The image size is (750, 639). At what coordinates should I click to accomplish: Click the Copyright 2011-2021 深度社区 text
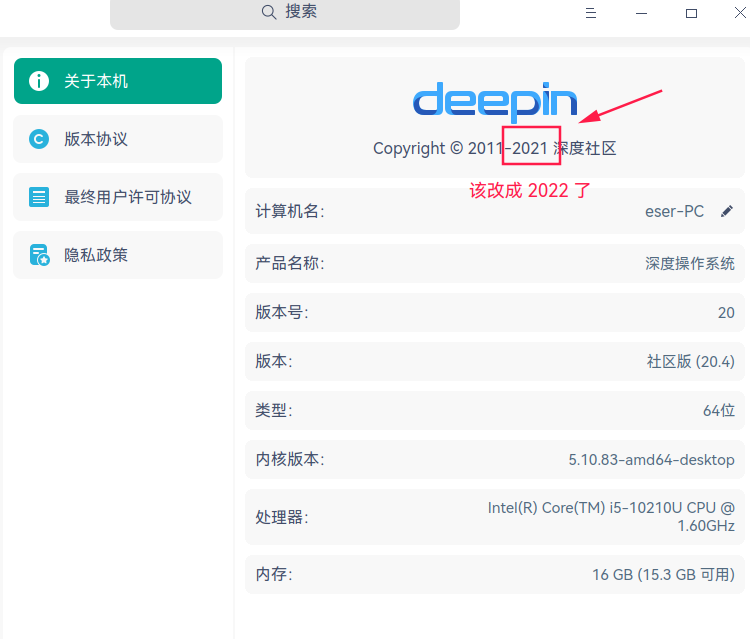[495, 148]
